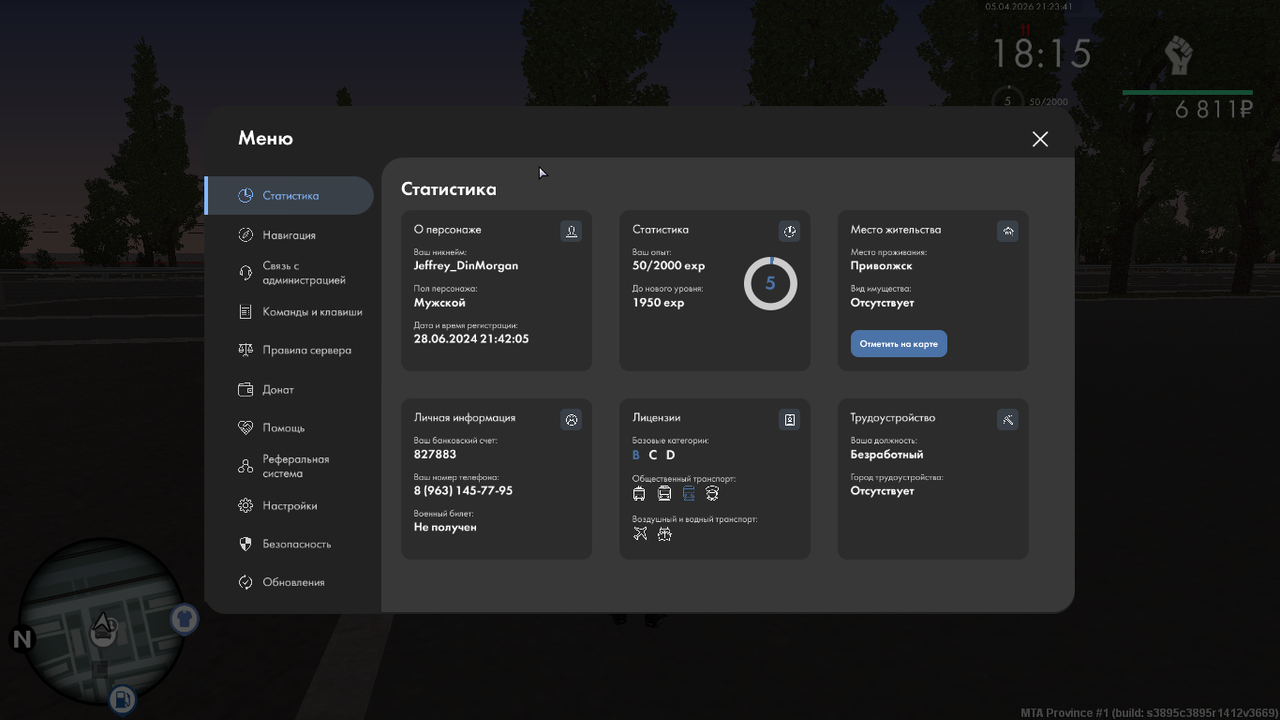This screenshot has width=1280, height=720.
Task: Open Команды и клавиши section
Action: (312, 312)
